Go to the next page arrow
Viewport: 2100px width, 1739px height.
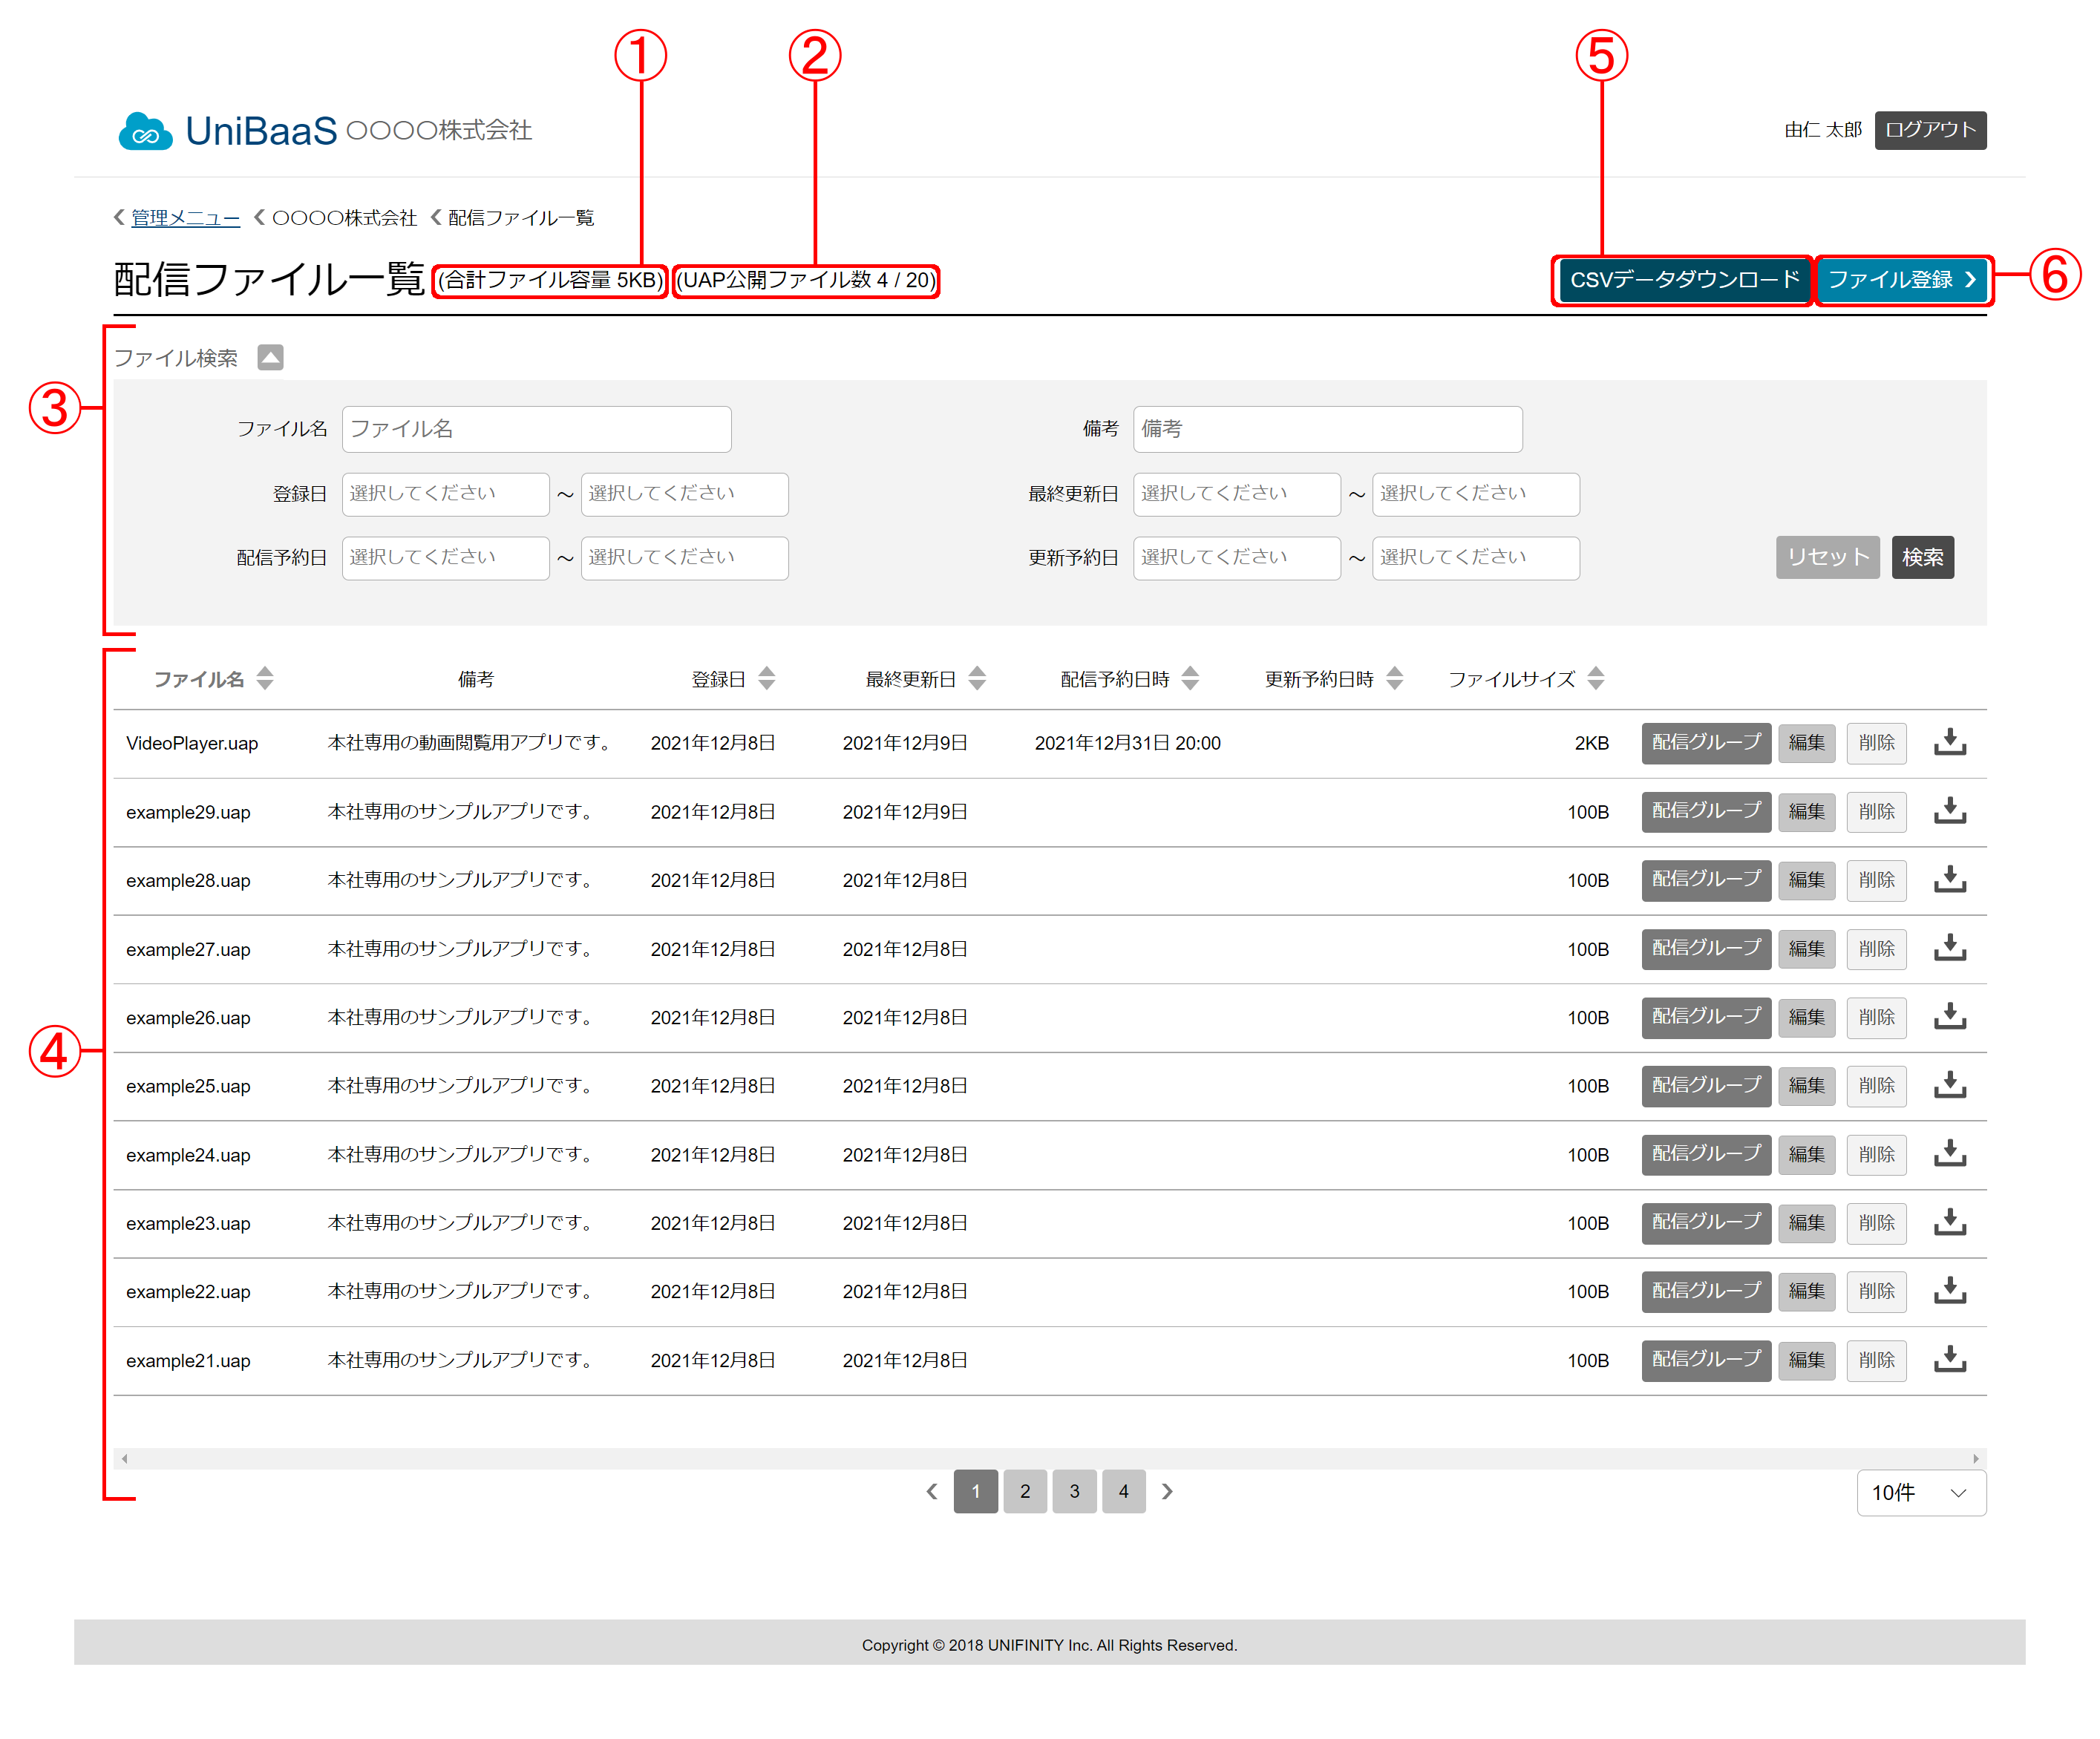click(1167, 1491)
